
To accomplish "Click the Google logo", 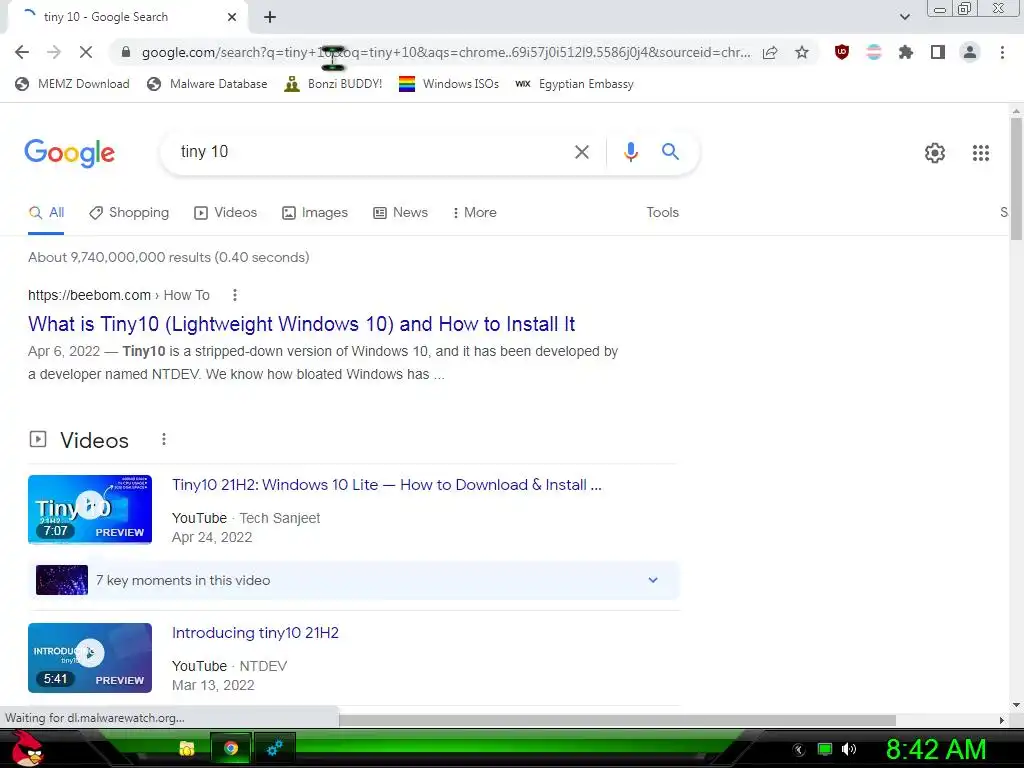I will click(69, 153).
